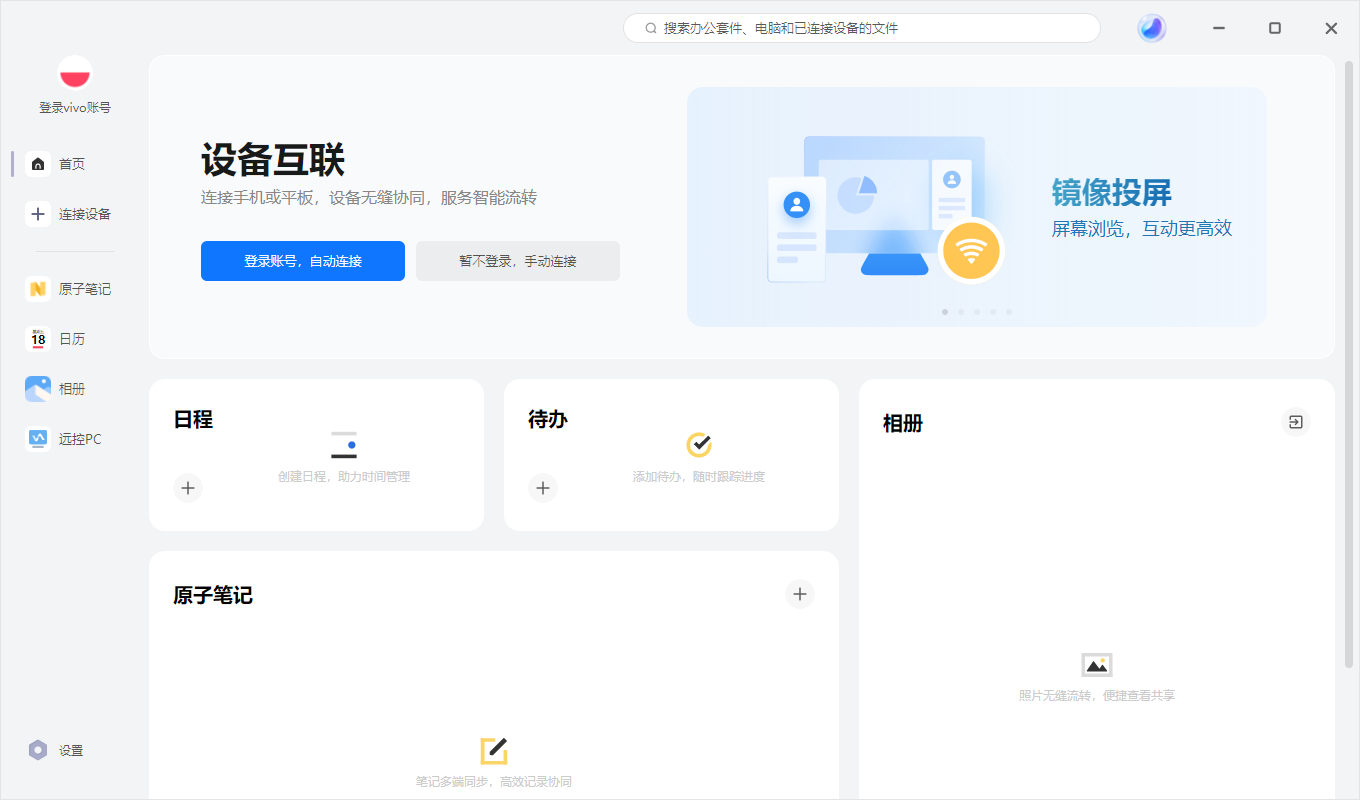This screenshot has width=1360, height=800.
Task: Click the 原子笔记 card title
Action: (213, 596)
